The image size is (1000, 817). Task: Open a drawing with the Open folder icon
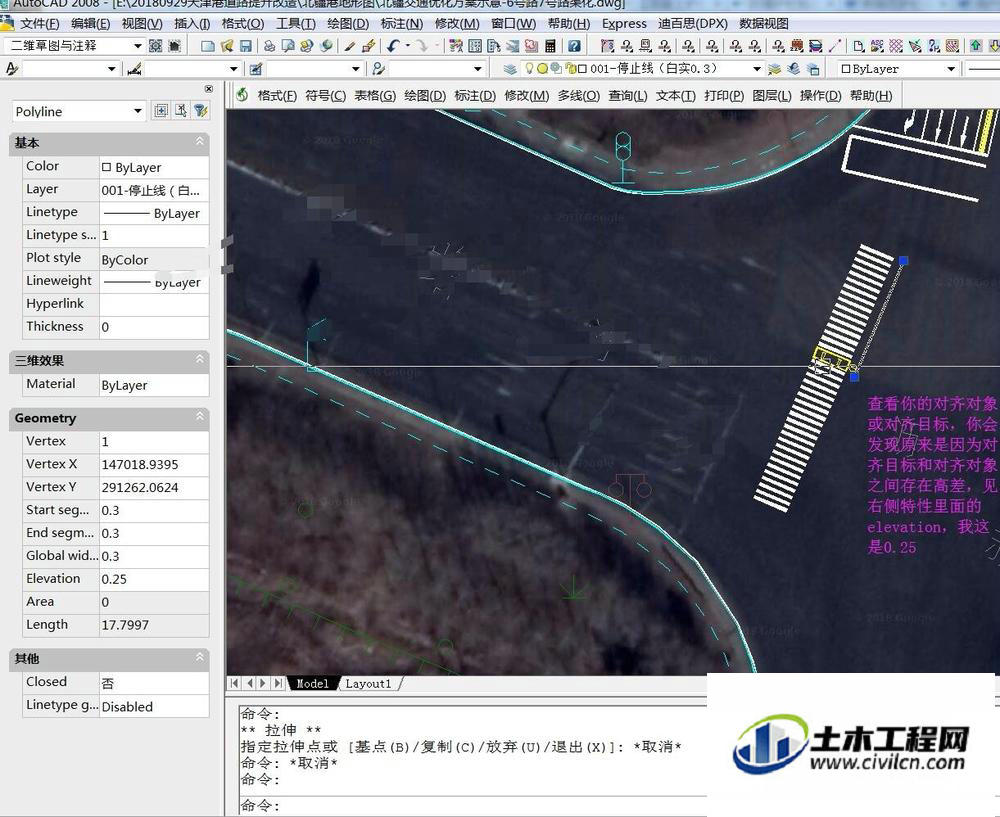click(226, 46)
